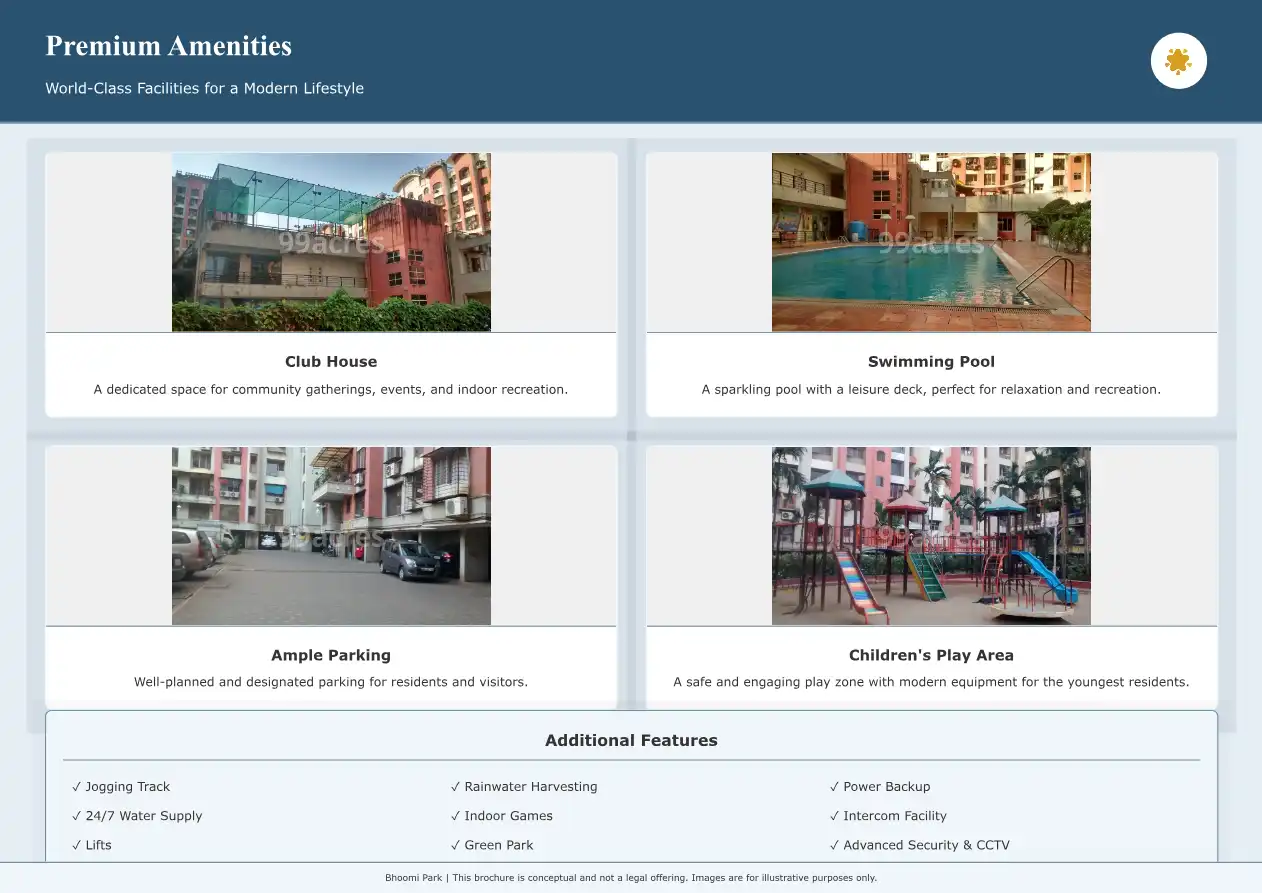Click the Bhoomi Park footer disclaimer
The height and width of the screenshot is (893, 1262).
click(x=631, y=878)
